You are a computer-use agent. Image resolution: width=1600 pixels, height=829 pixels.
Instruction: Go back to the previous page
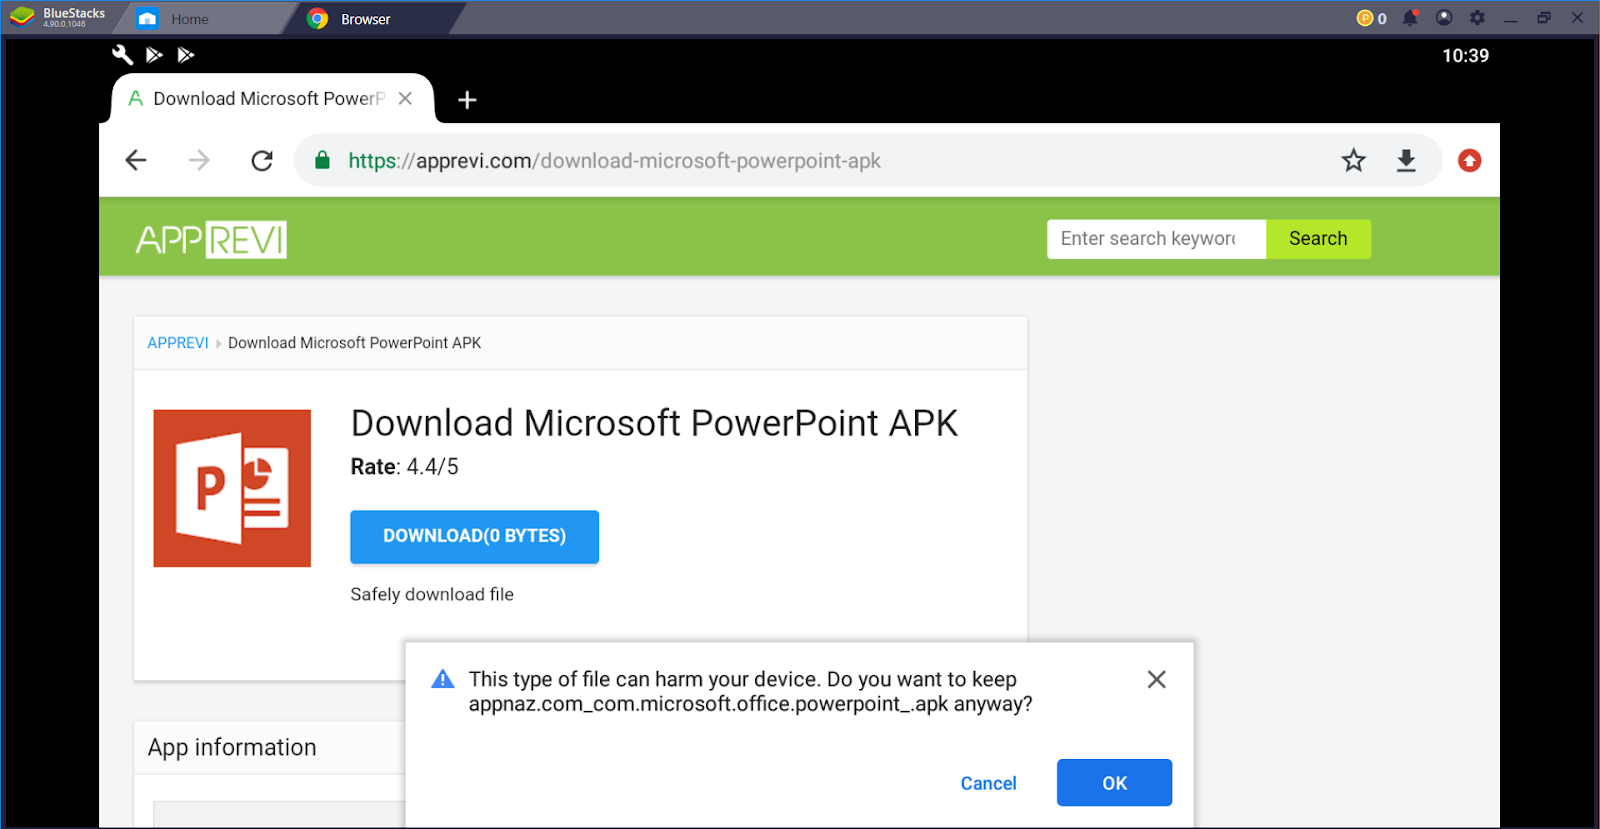[136, 160]
